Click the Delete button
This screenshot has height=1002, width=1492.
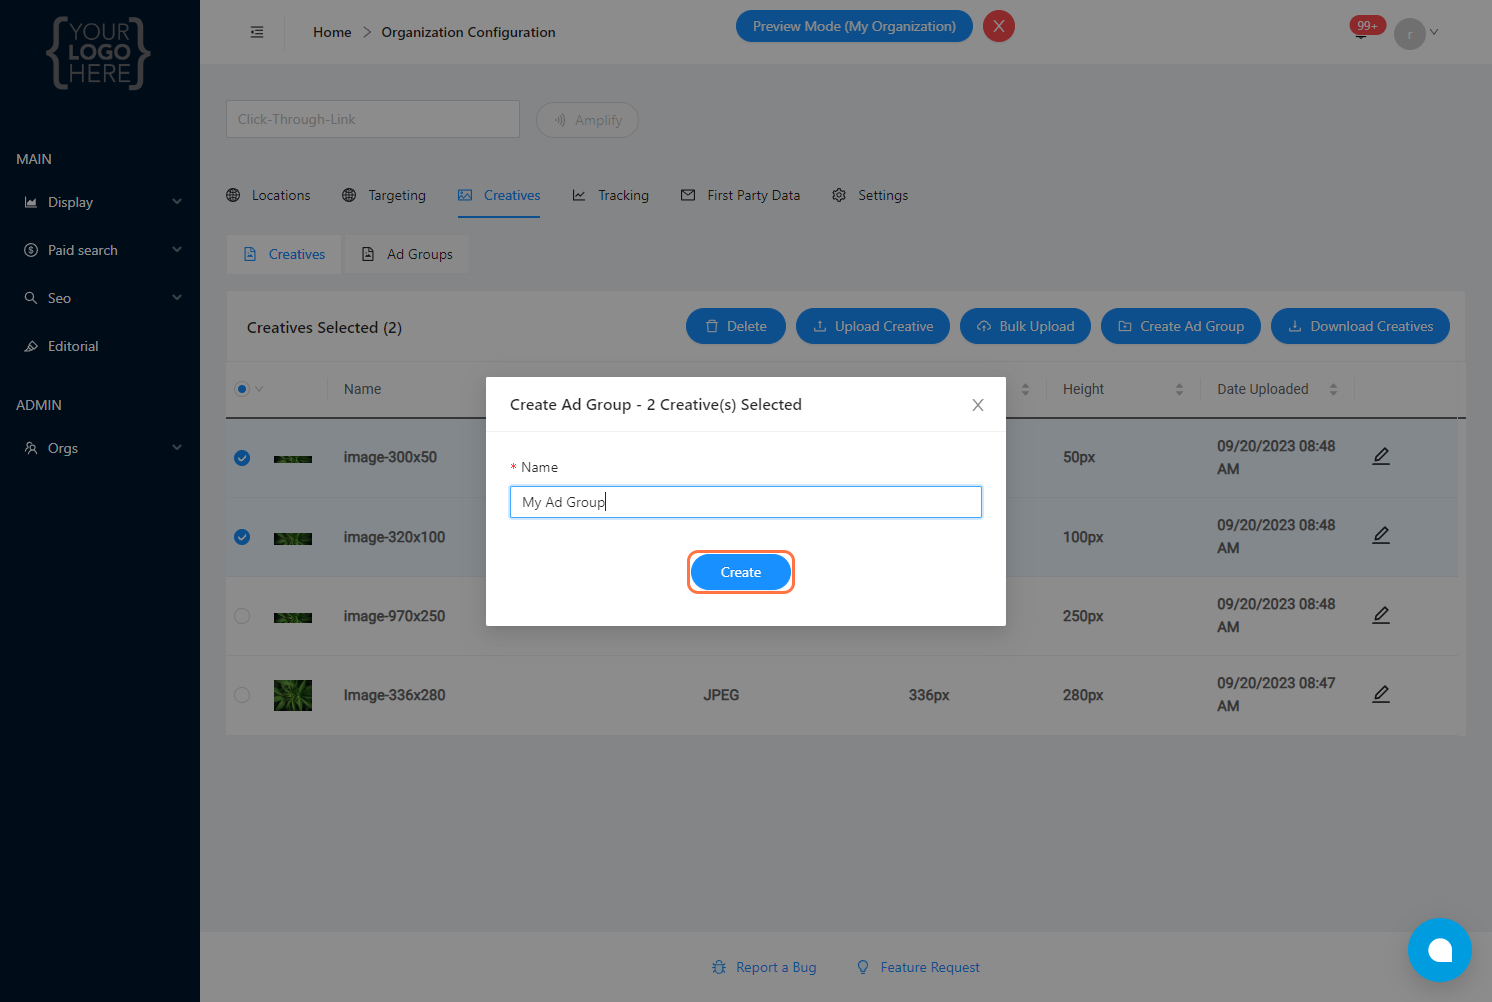[736, 326]
